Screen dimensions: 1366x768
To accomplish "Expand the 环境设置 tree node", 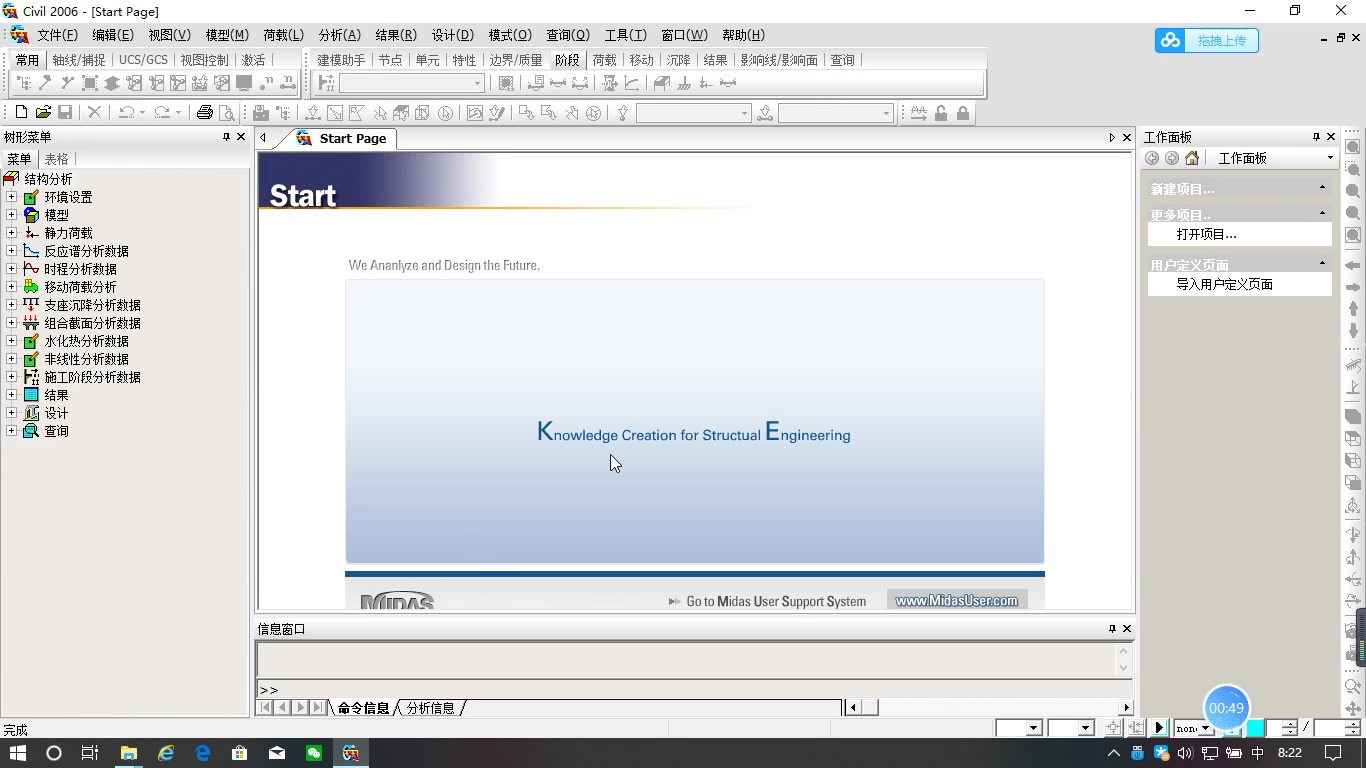I will tap(12, 197).
